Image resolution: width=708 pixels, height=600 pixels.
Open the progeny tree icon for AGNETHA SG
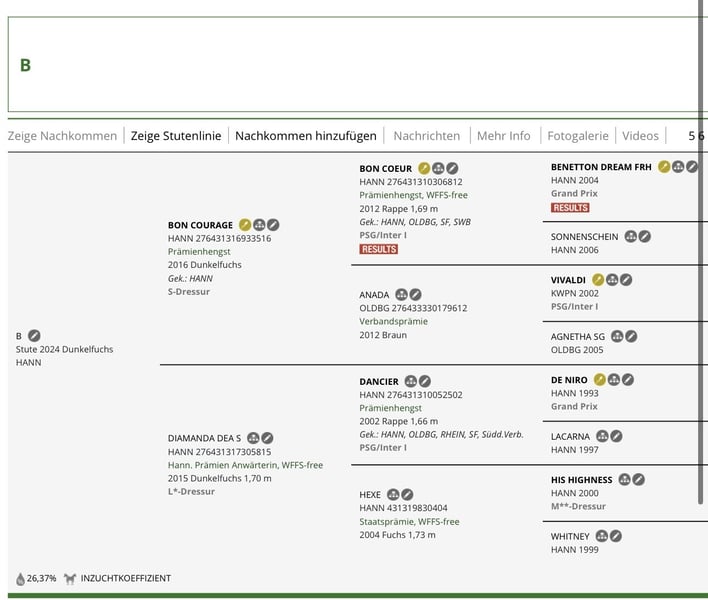coord(617,336)
